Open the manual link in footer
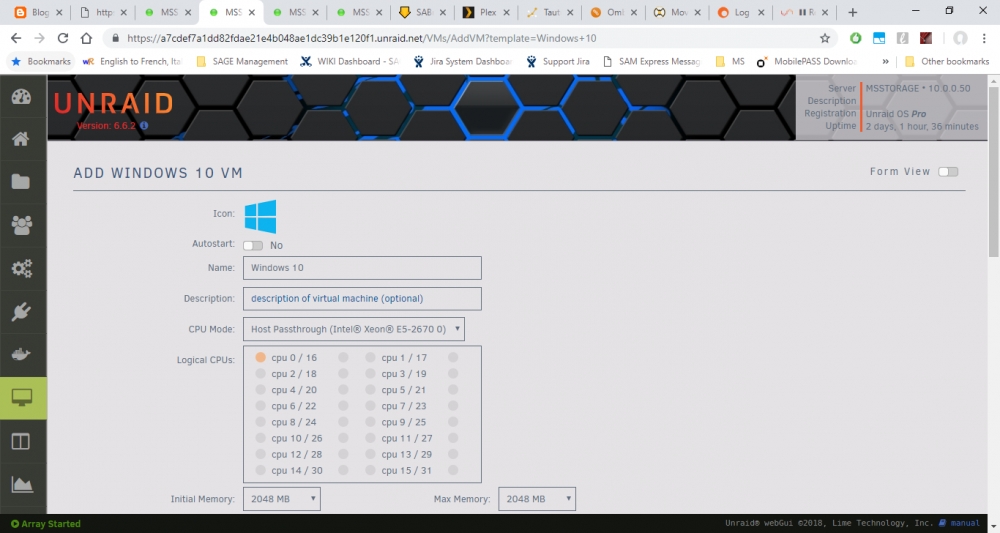 (x=959, y=523)
